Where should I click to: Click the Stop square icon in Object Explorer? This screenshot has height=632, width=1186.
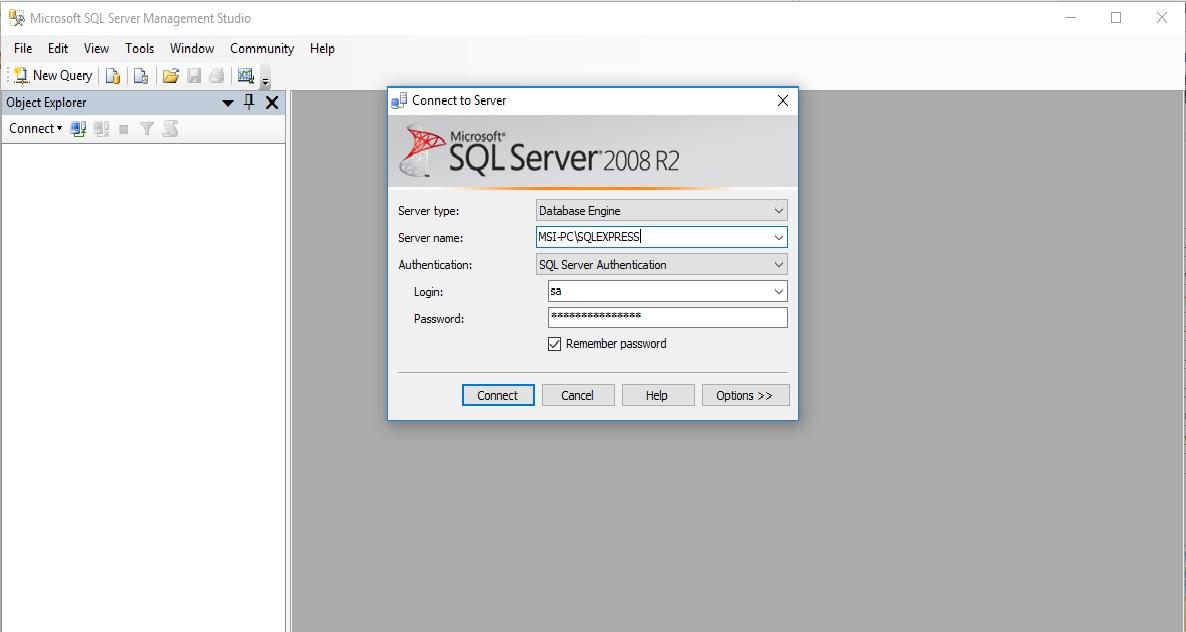(124, 129)
